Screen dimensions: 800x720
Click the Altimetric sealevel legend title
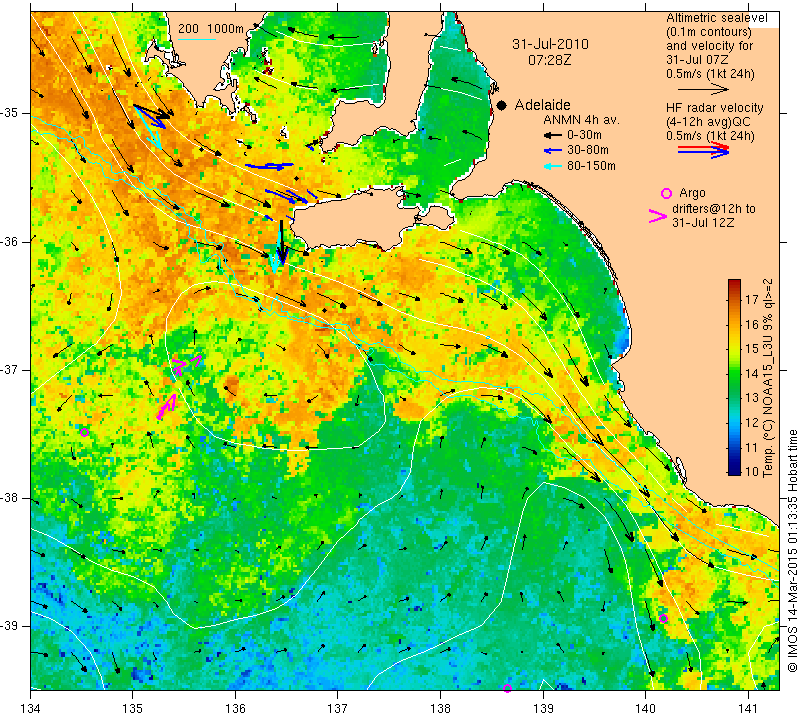point(716,18)
